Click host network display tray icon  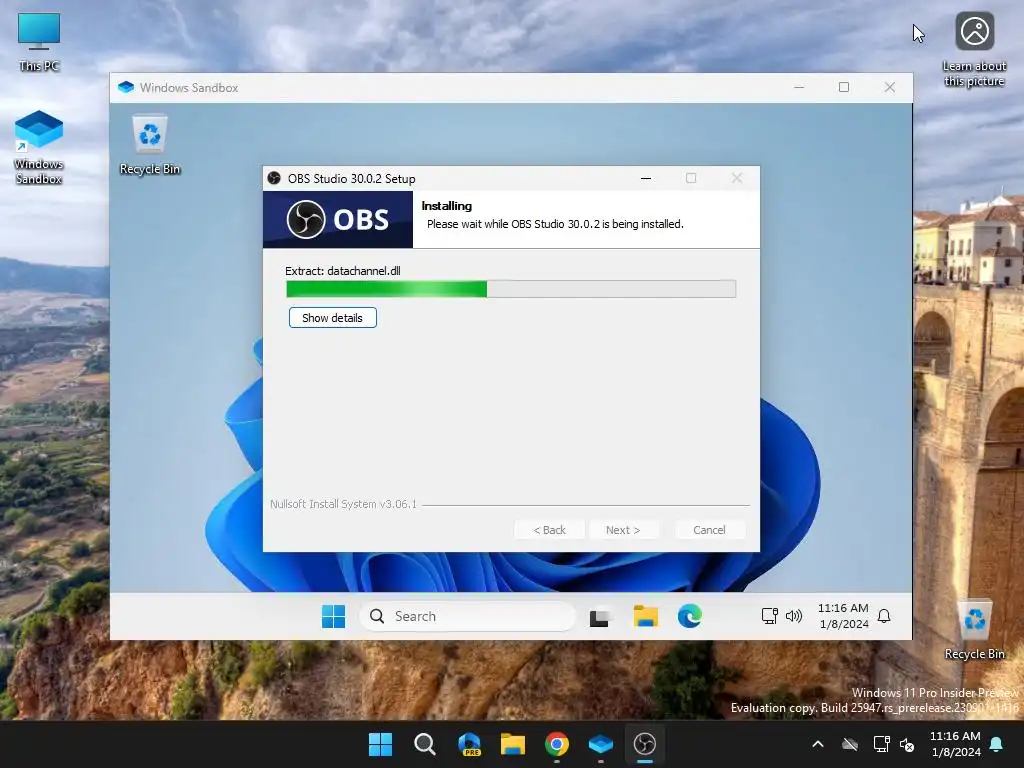(x=882, y=744)
